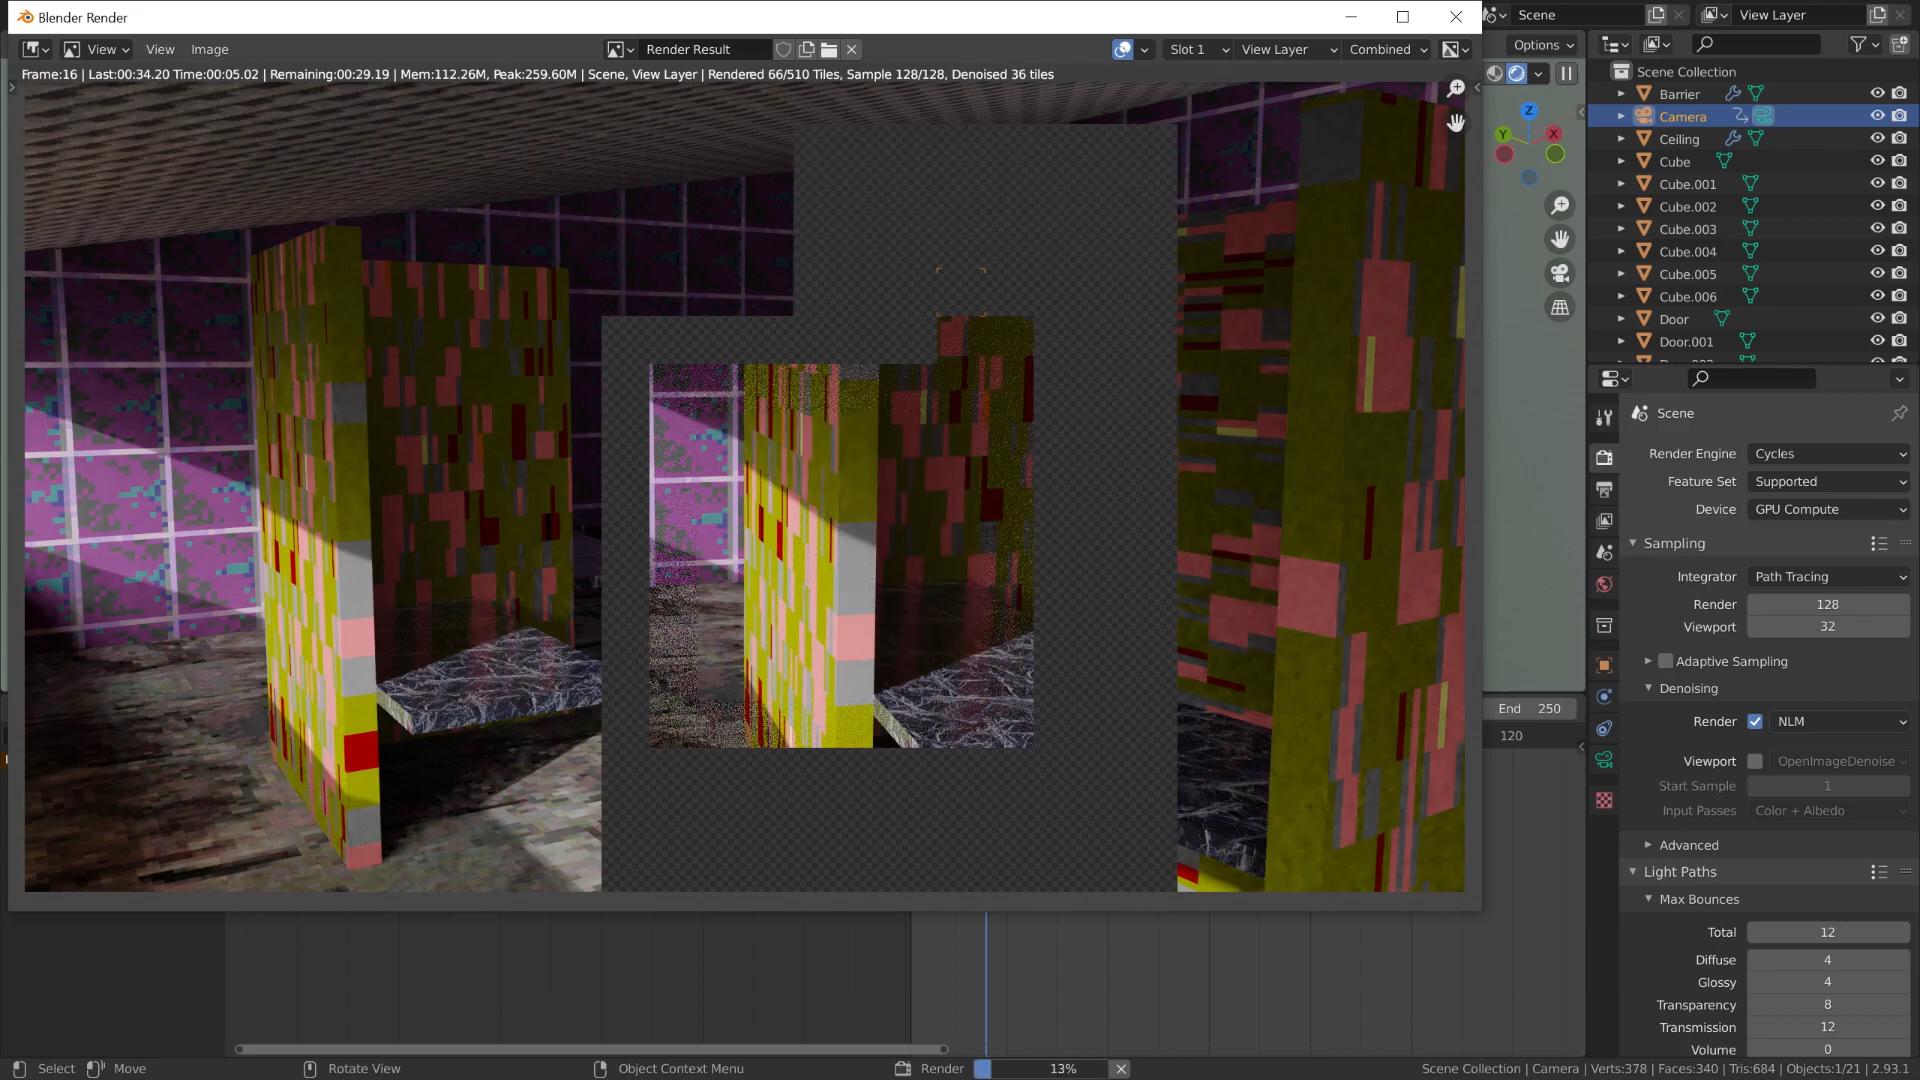Expand the Advanced sampling section
The image size is (1920, 1080).
coord(1688,845)
